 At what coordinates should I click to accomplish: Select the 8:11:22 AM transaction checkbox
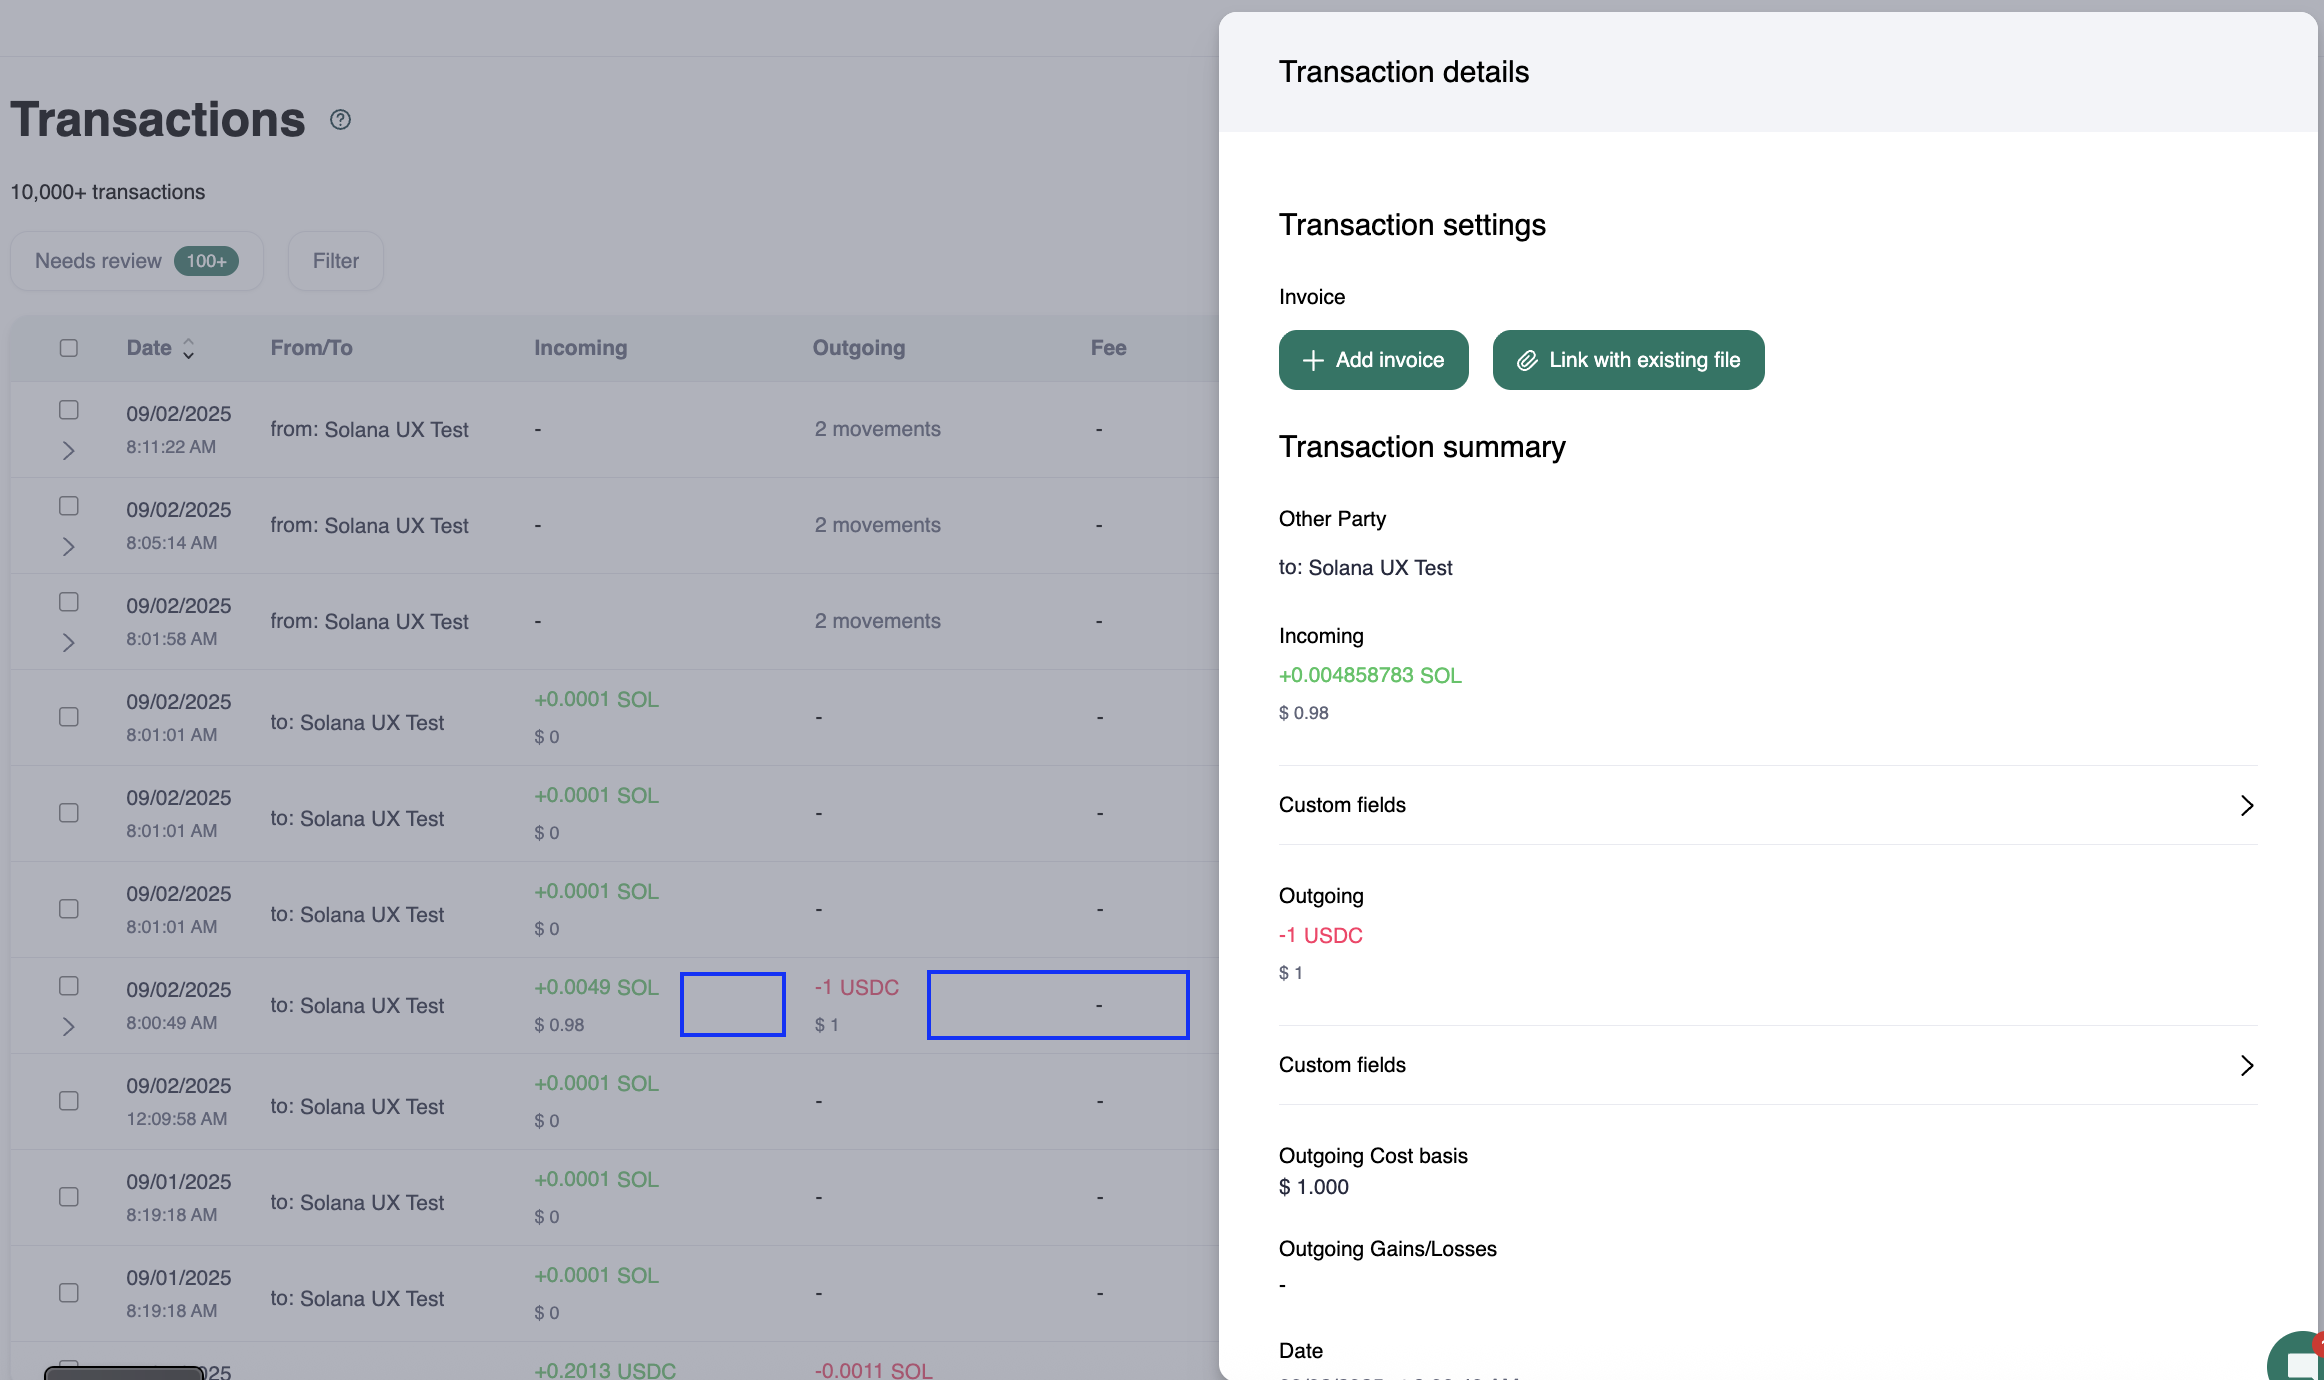pos(69,410)
